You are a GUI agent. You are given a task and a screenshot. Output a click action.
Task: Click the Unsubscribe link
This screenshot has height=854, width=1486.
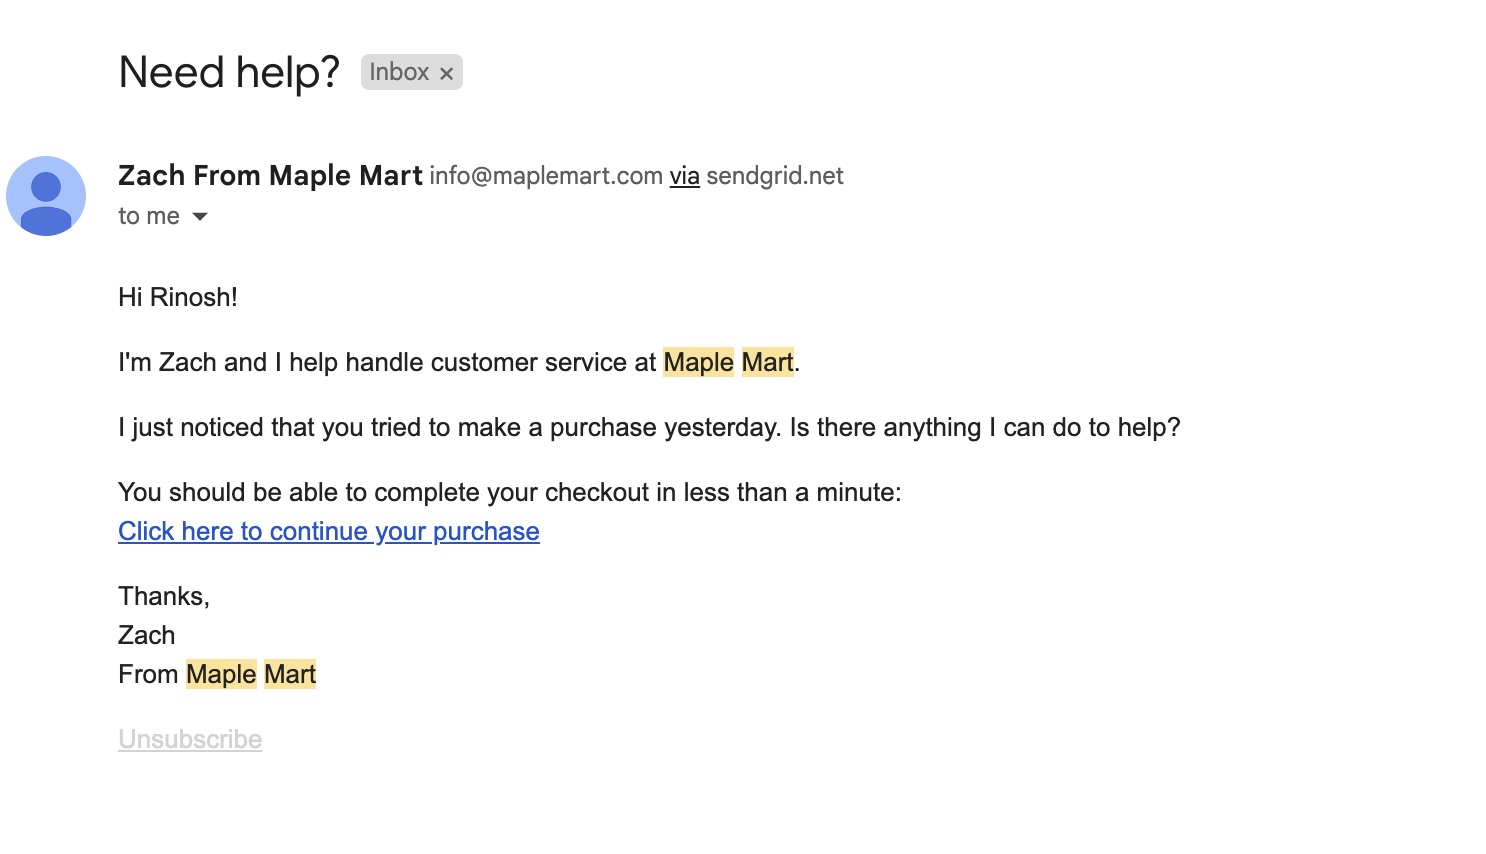[190, 739]
